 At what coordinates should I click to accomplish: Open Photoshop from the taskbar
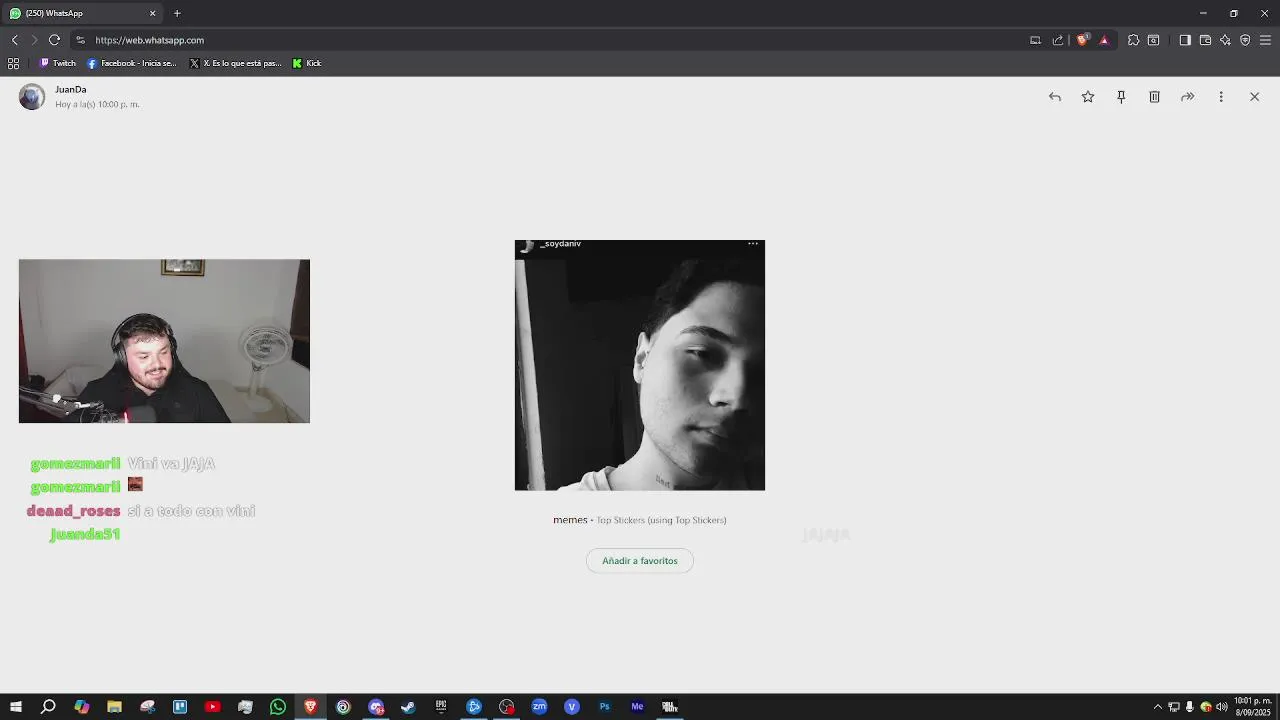tap(604, 707)
